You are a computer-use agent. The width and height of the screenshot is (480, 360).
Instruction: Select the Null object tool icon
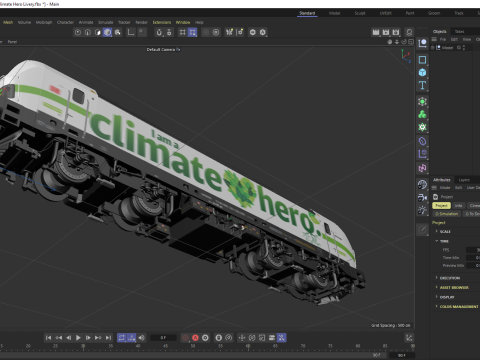pyautogui.click(x=422, y=43)
